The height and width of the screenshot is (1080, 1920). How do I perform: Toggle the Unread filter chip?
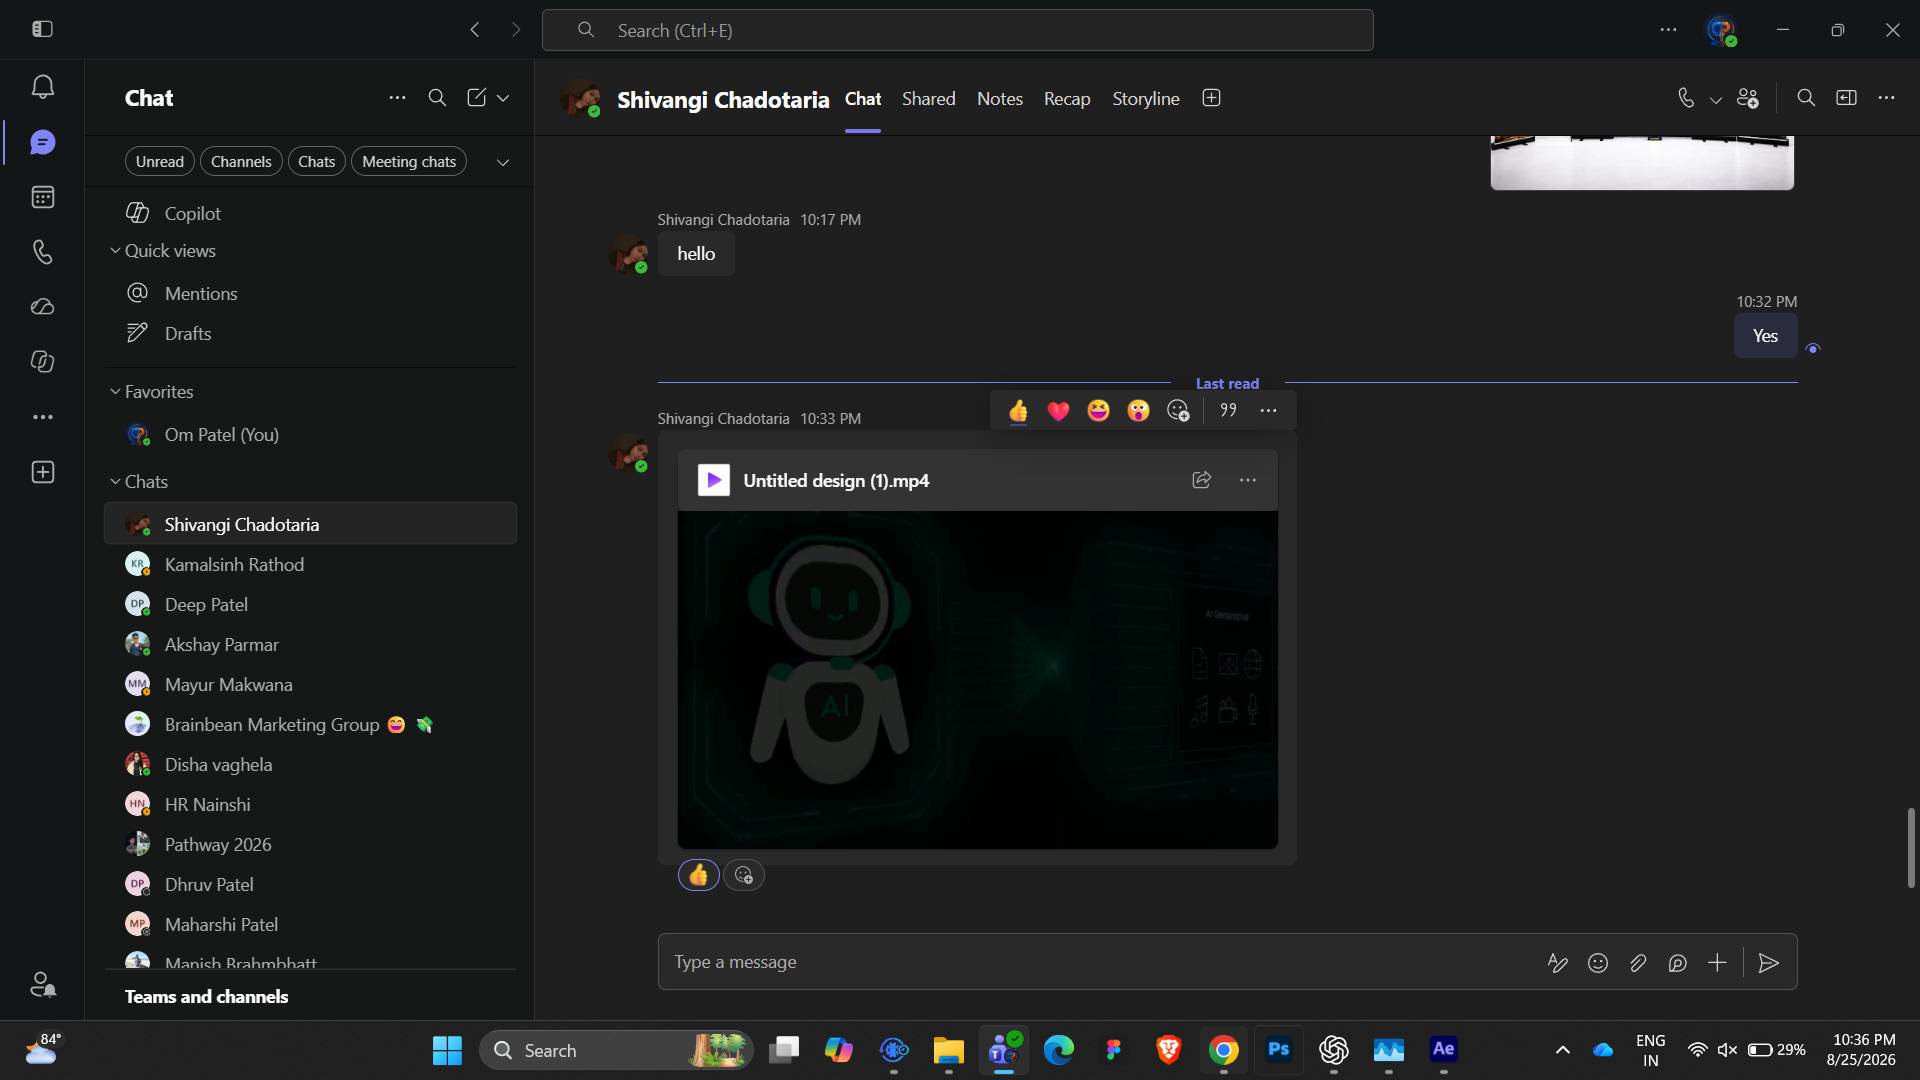[x=160, y=162]
